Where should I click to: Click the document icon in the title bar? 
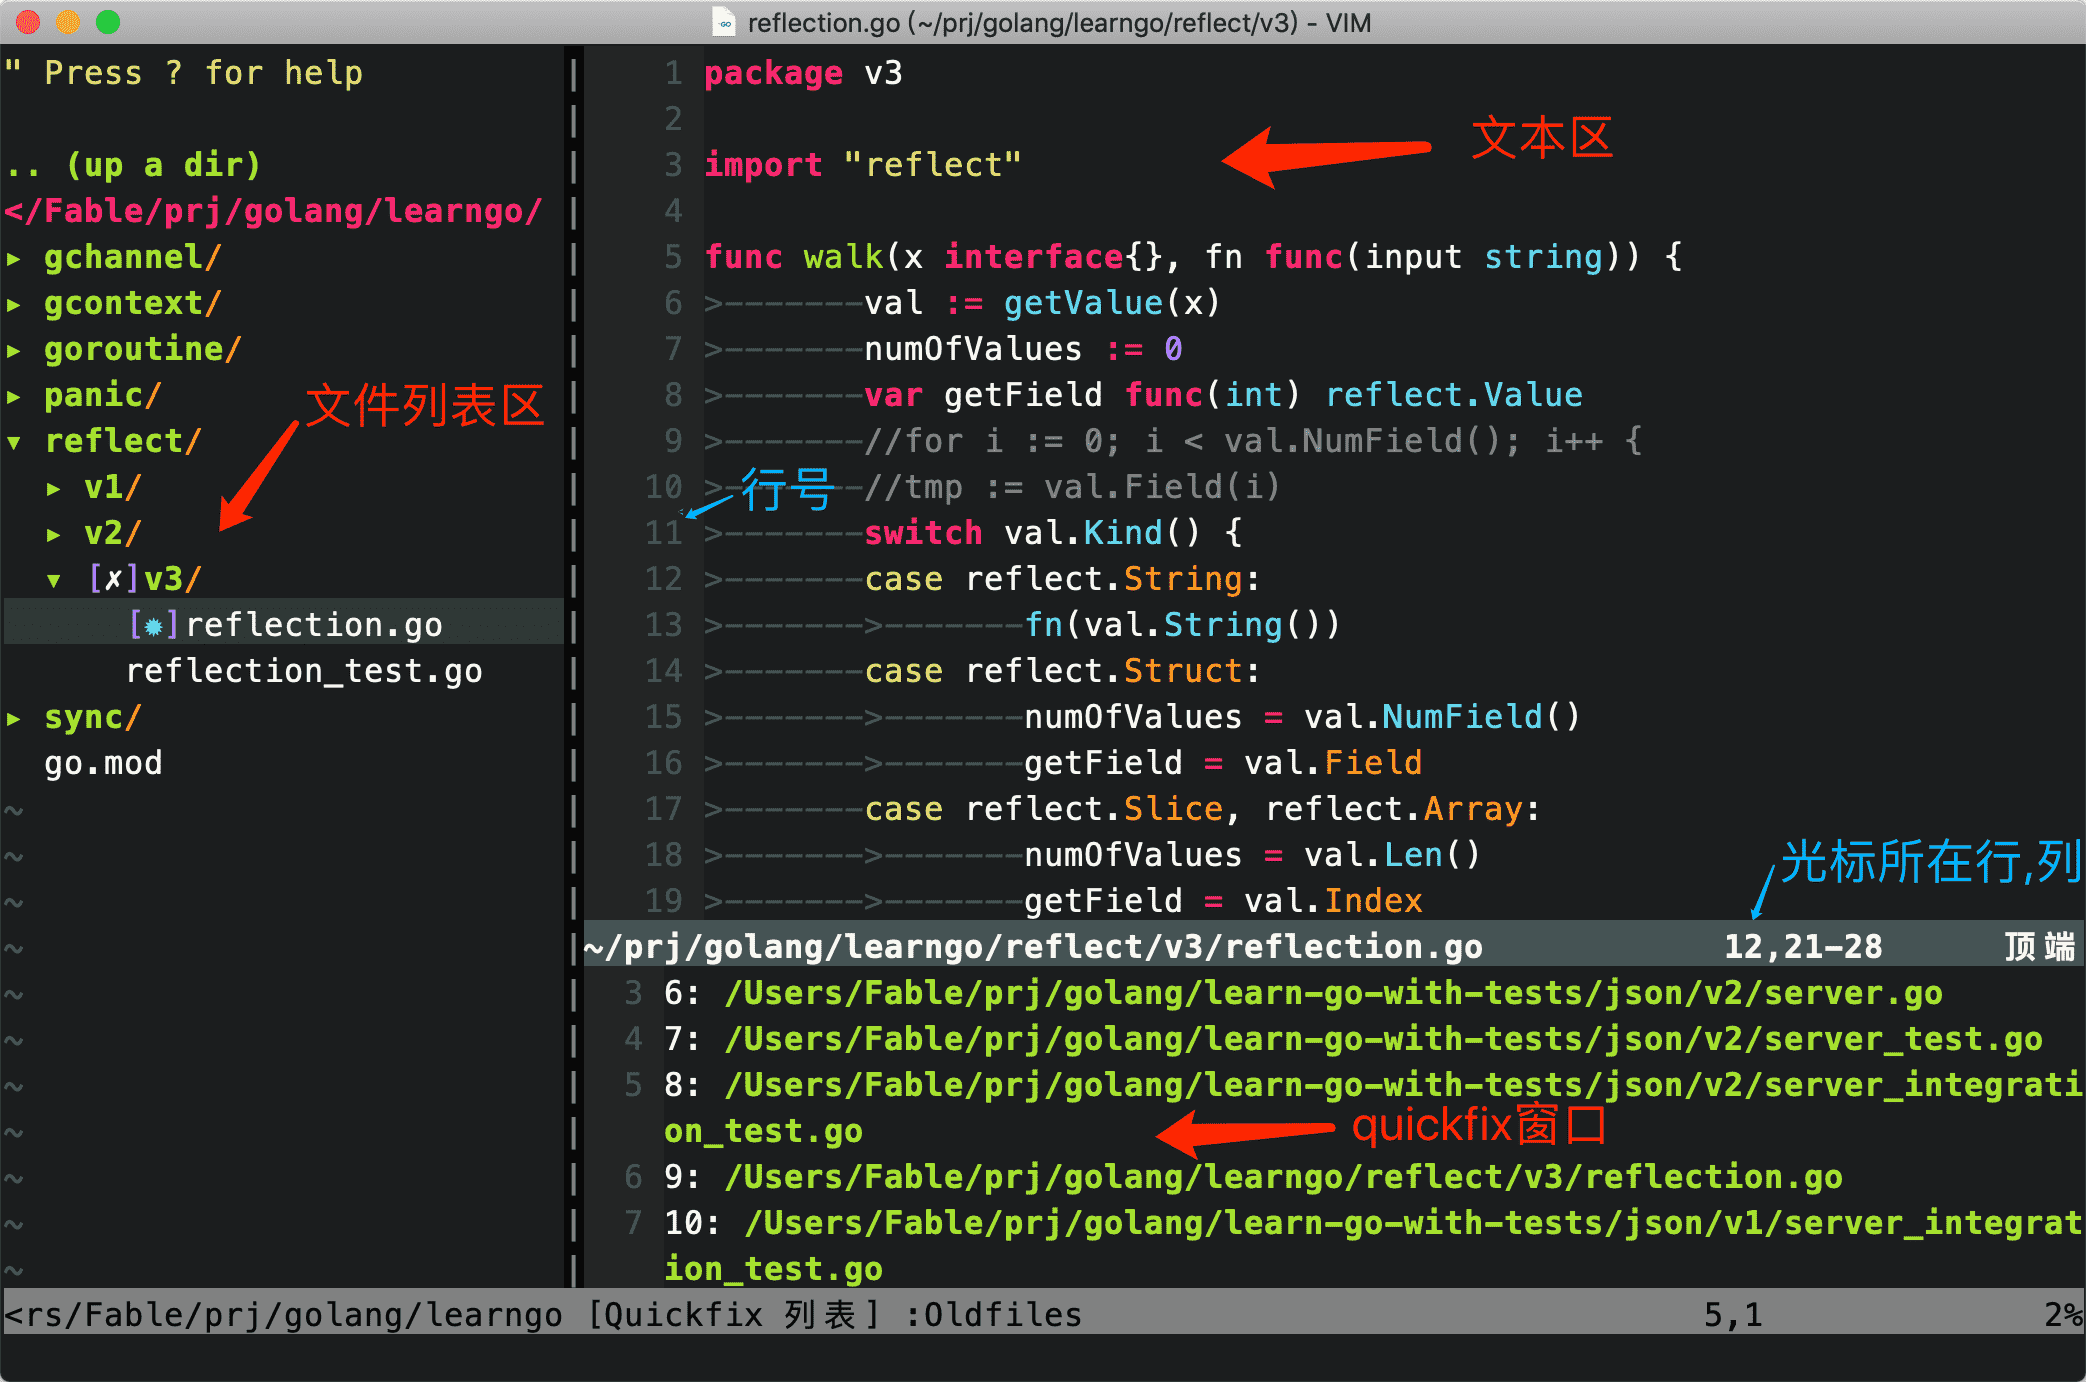pos(724,22)
